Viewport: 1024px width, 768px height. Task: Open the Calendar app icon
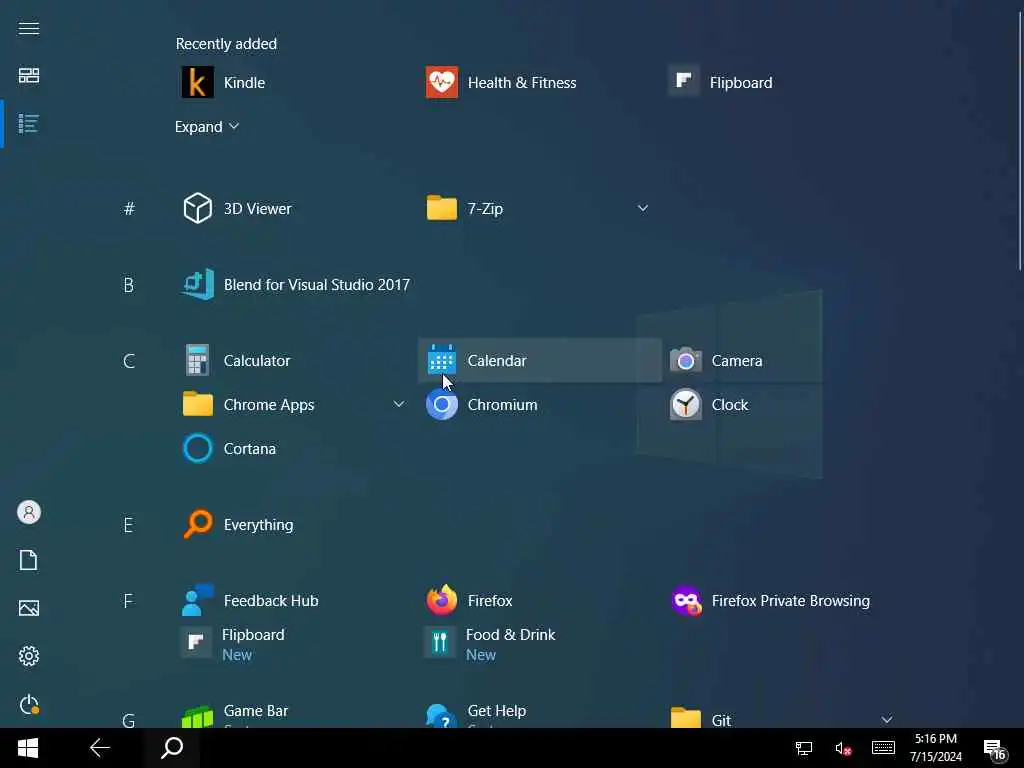coord(441,360)
